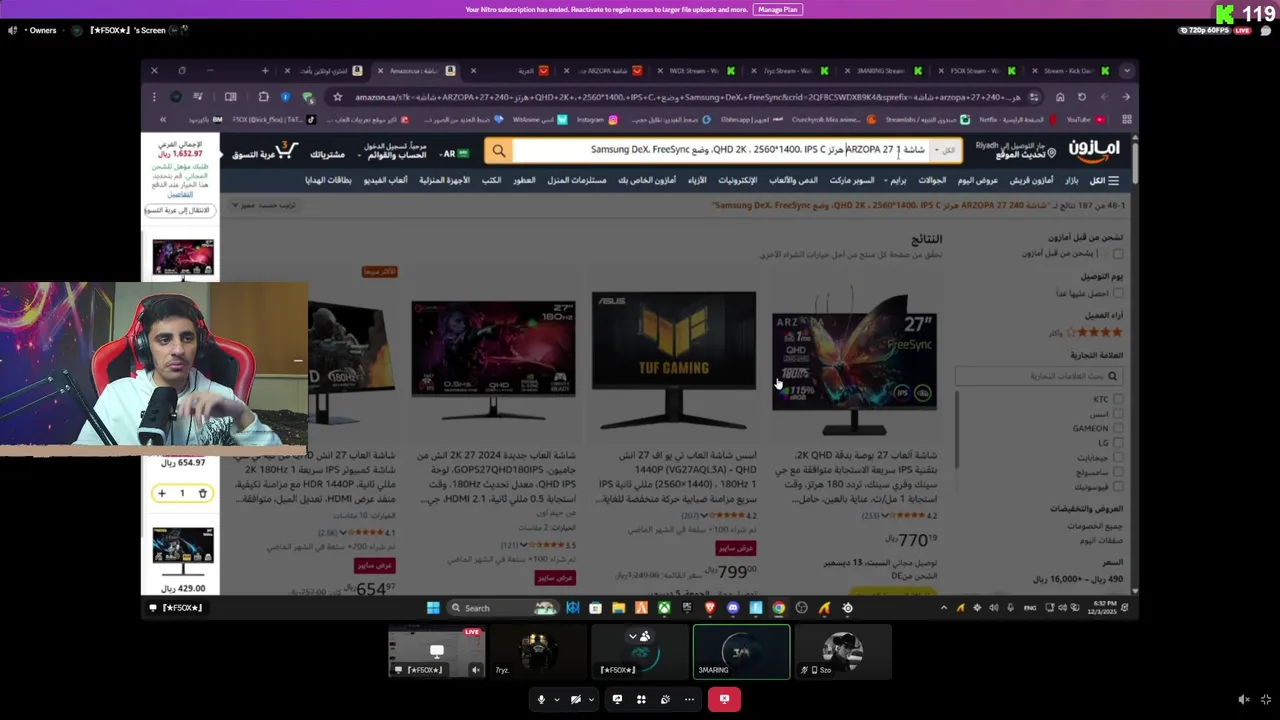The image size is (1280, 720).
Task: Open Discord activities grid button
Action: pyautogui.click(x=641, y=699)
